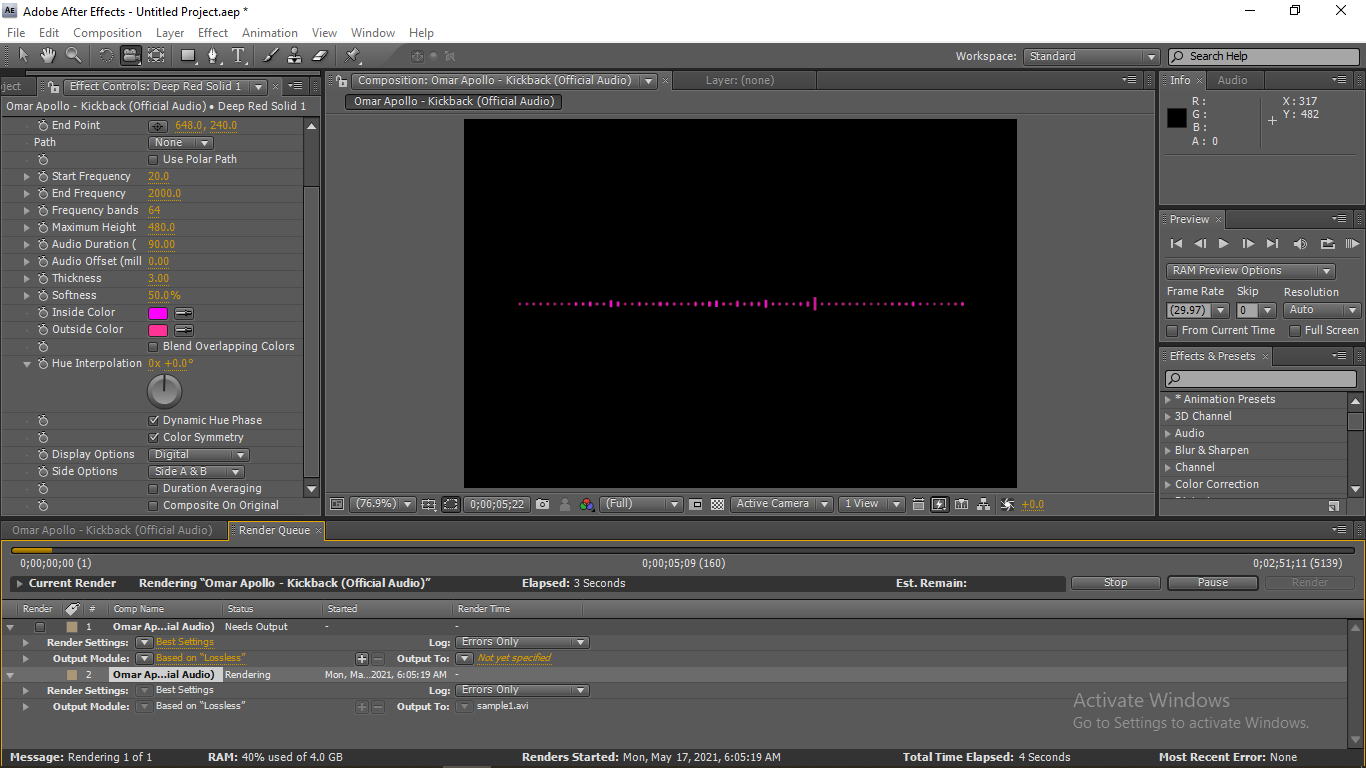Enable Blend Overlapping Colors checkbox

153,347
